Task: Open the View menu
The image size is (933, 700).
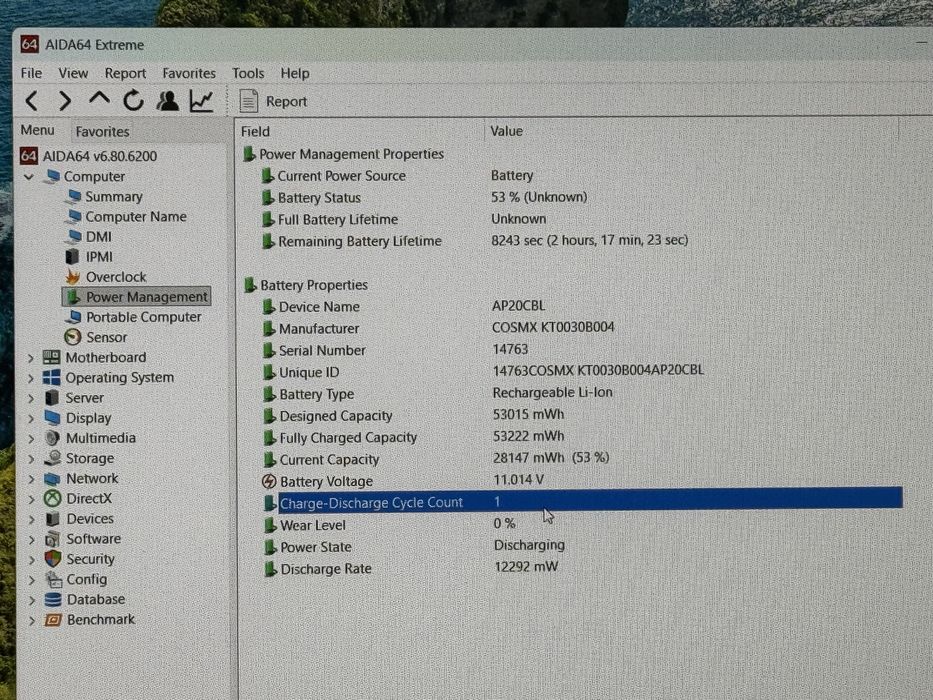Action: (x=73, y=73)
